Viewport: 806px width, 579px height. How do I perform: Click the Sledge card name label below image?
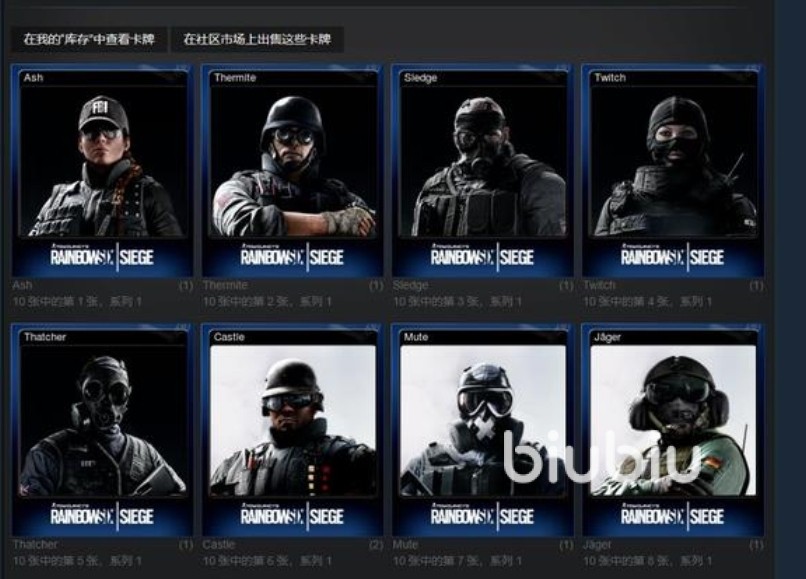point(410,285)
